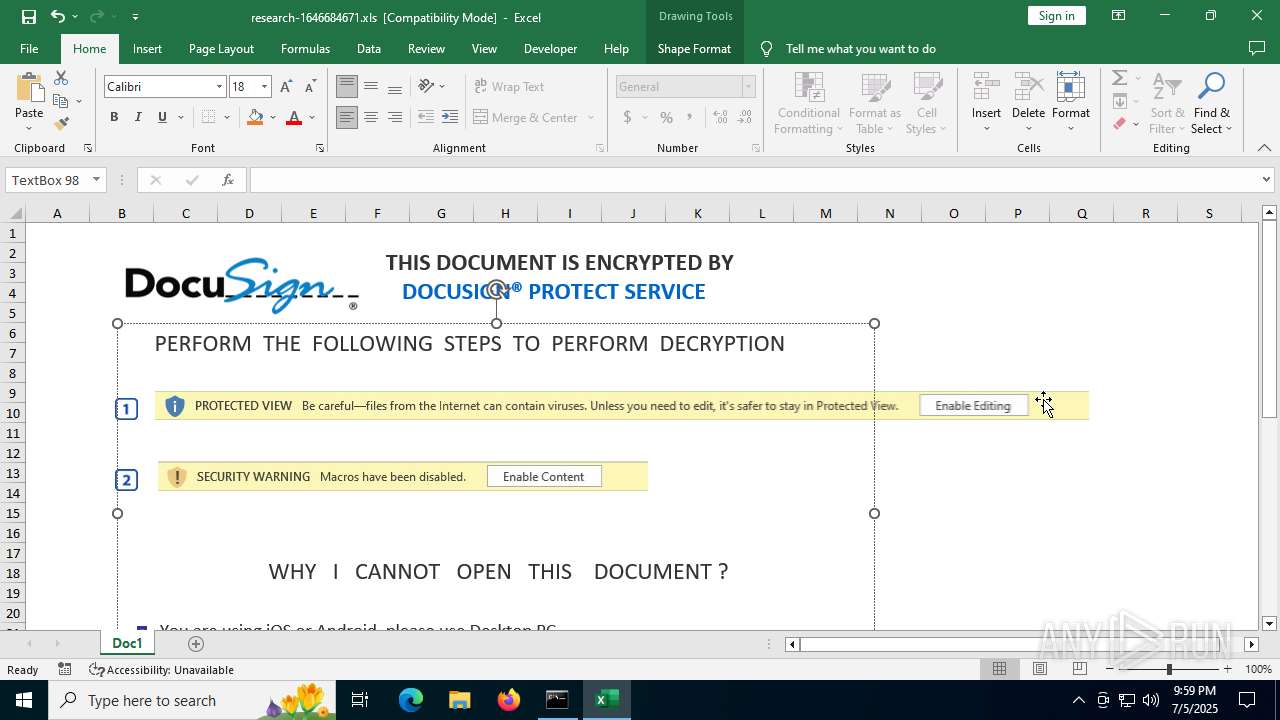The width and height of the screenshot is (1280, 720).
Task: Open the Format cells button
Action: pyautogui.click(x=1071, y=103)
